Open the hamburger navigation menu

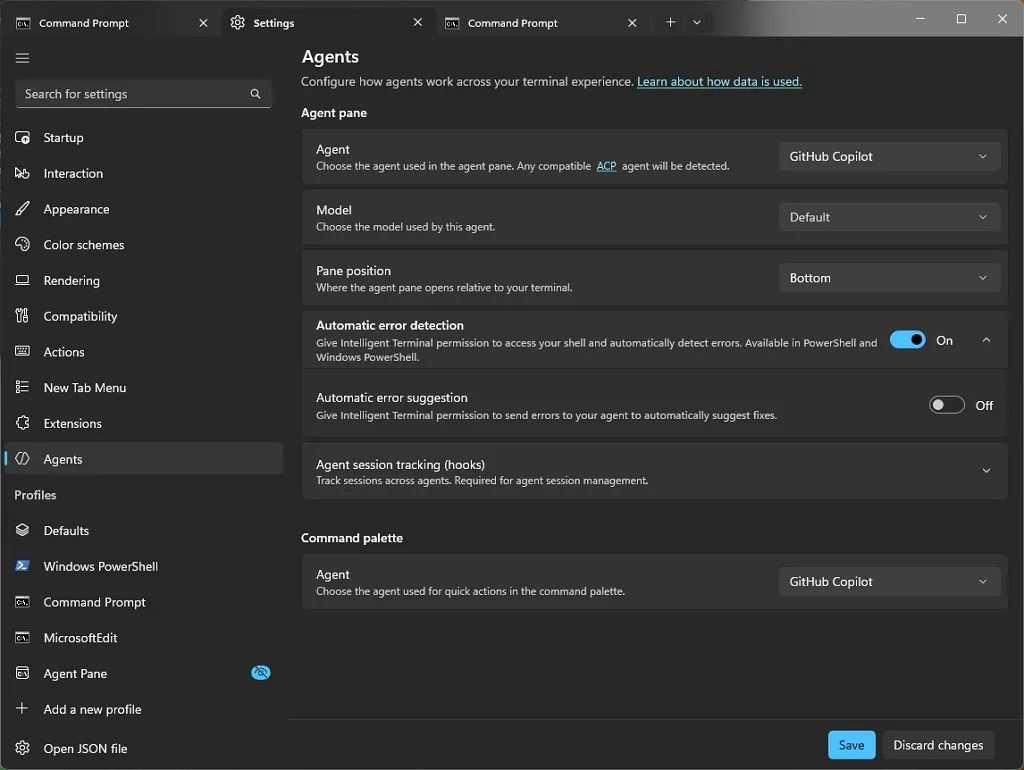(22, 58)
